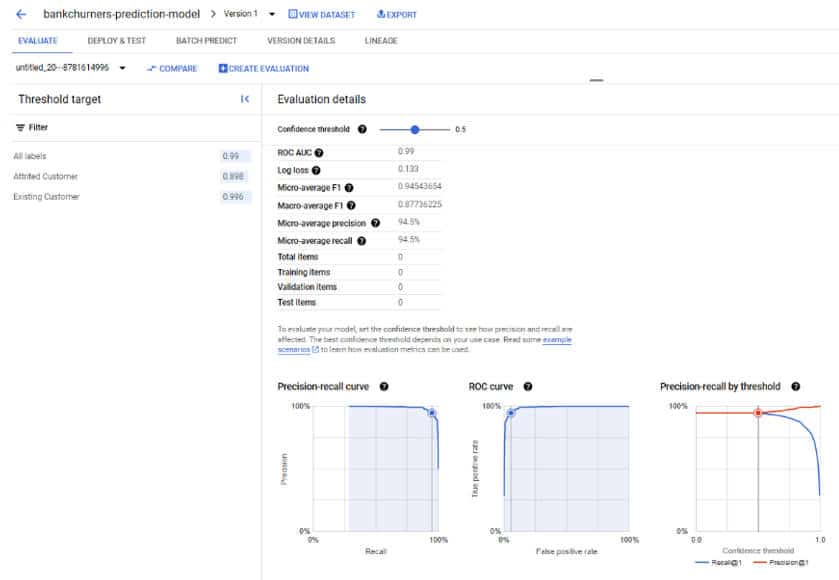Expand the untitled_20 evaluation dropdown
This screenshot has width=839, height=580.
pos(122,68)
